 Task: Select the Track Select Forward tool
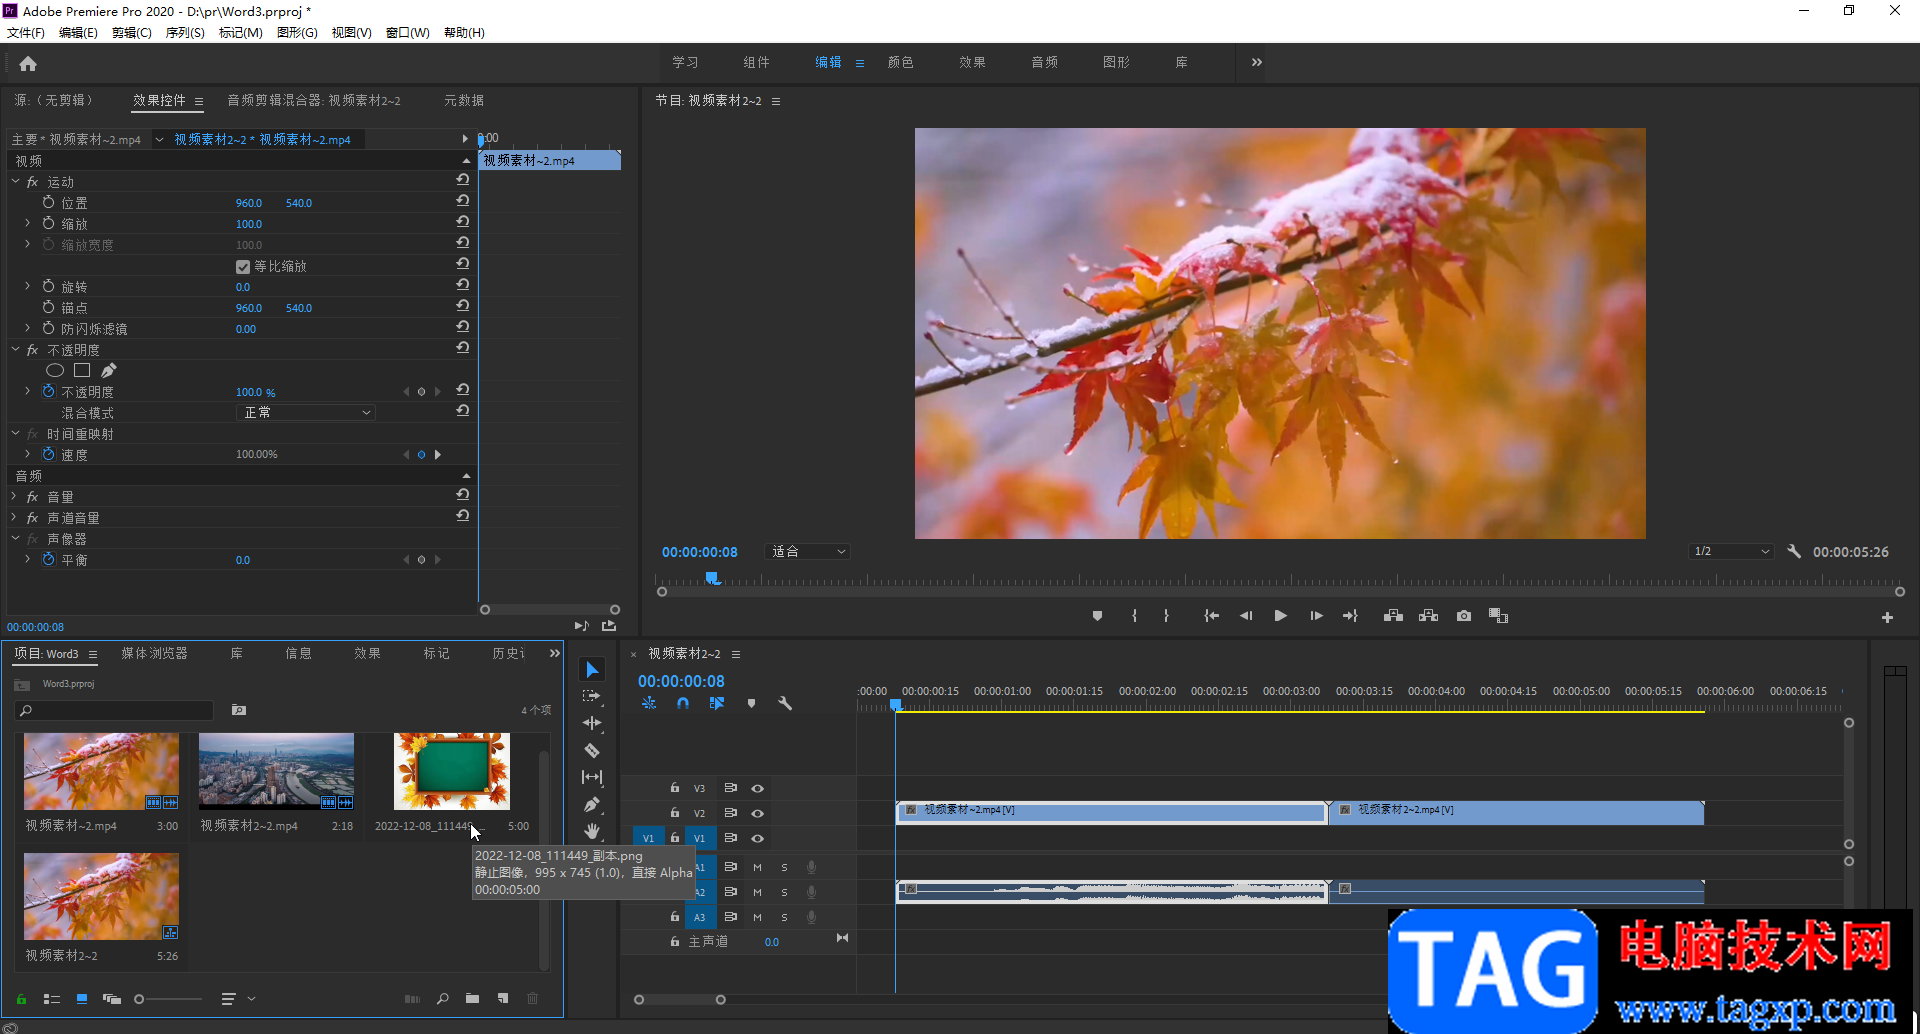pos(592,696)
